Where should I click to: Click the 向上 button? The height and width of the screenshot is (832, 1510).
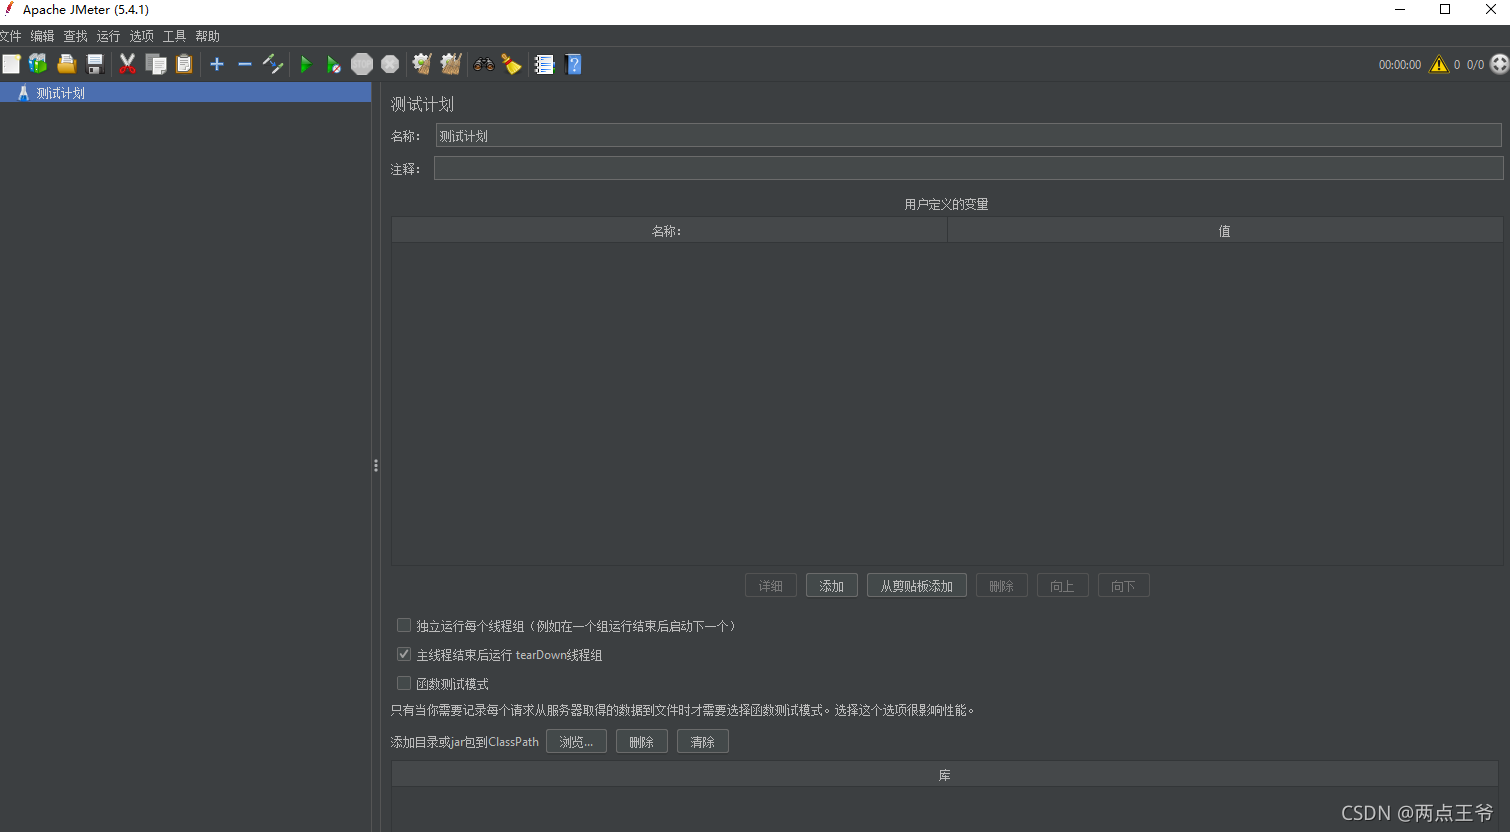1063,586
